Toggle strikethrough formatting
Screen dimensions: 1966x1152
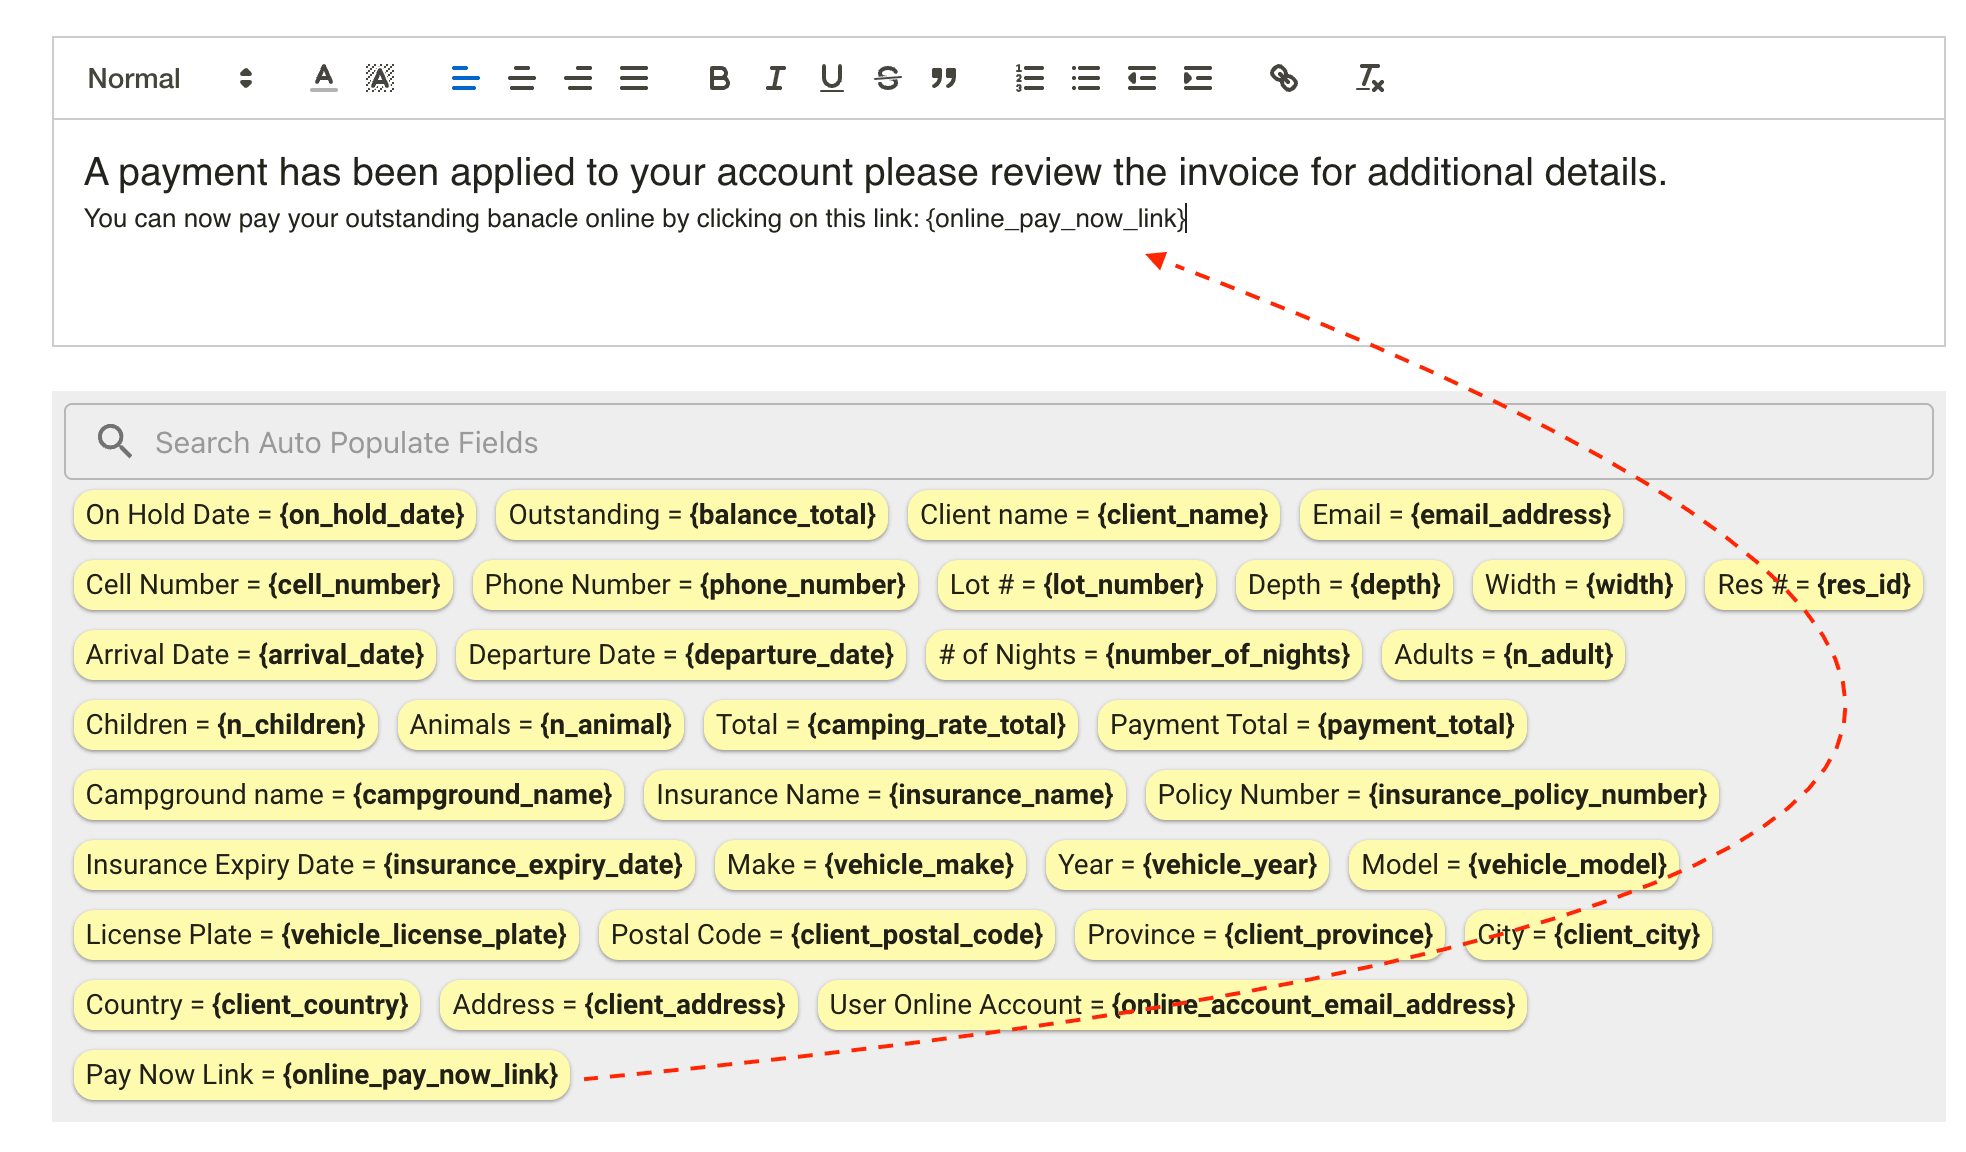[887, 78]
